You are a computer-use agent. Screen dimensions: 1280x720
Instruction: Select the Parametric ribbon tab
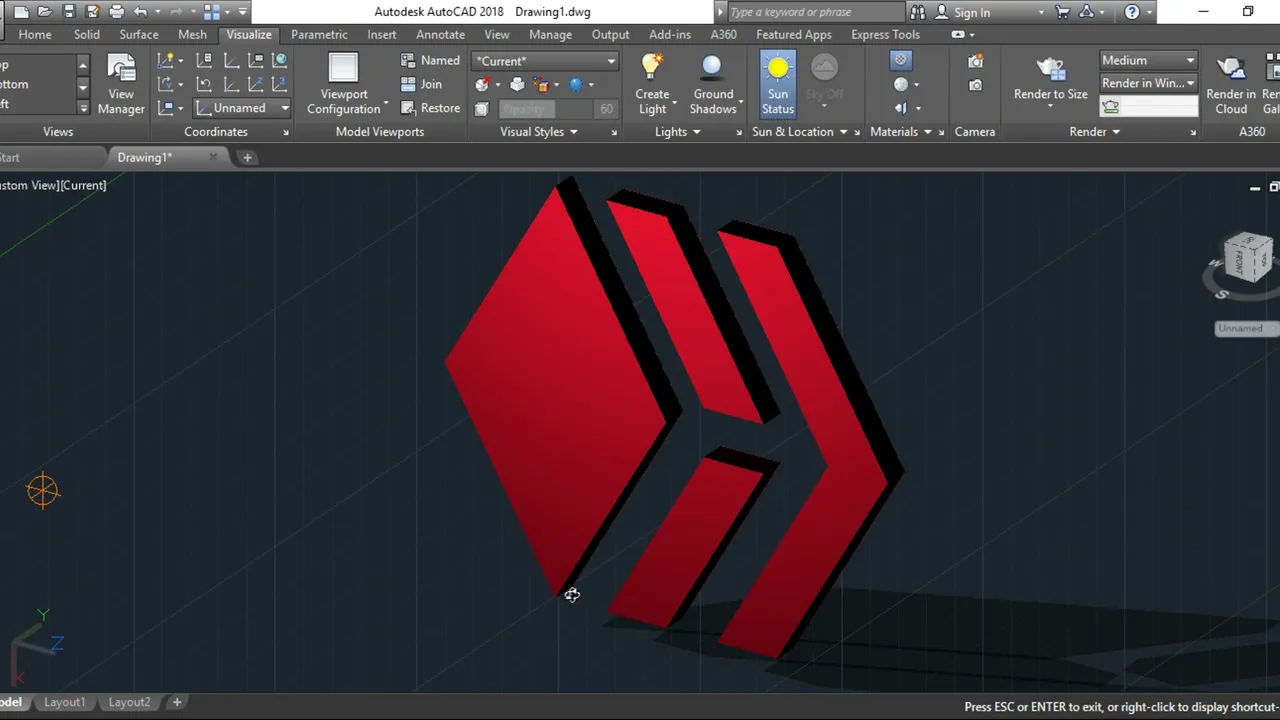pyautogui.click(x=319, y=34)
